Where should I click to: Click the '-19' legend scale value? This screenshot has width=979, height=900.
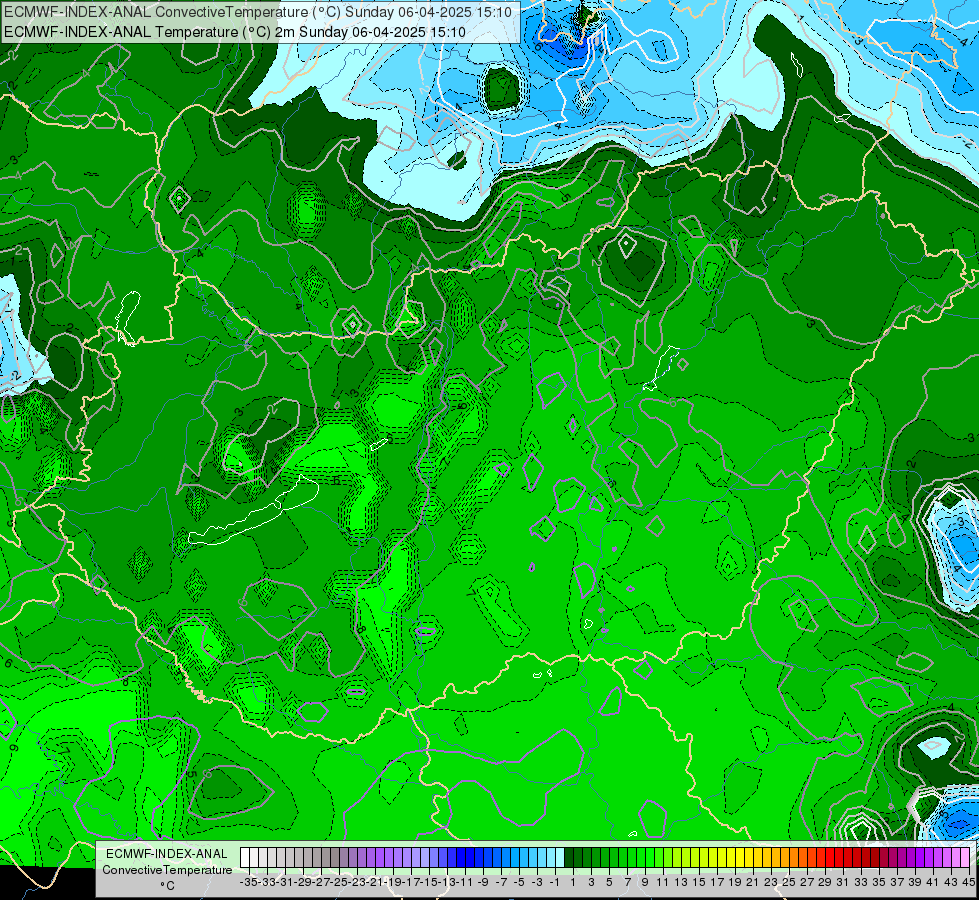(393, 882)
